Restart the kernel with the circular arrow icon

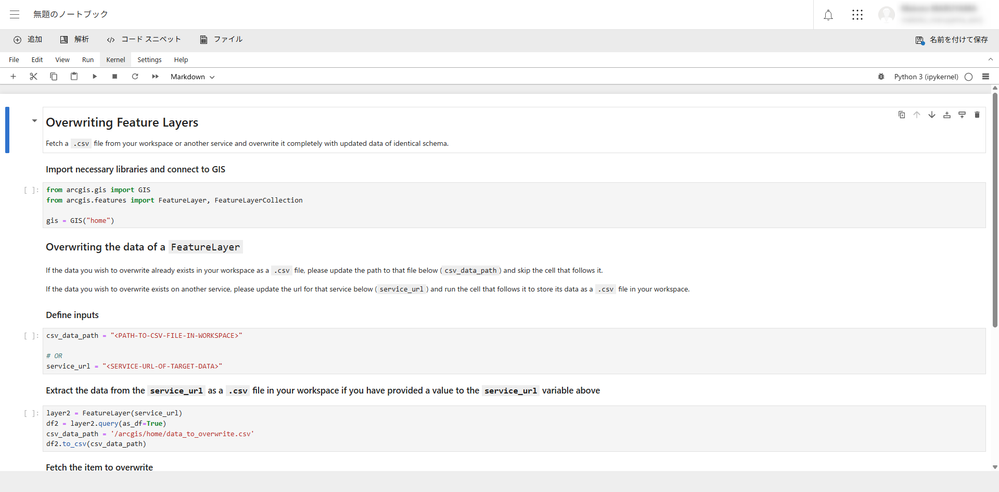pyautogui.click(x=135, y=76)
